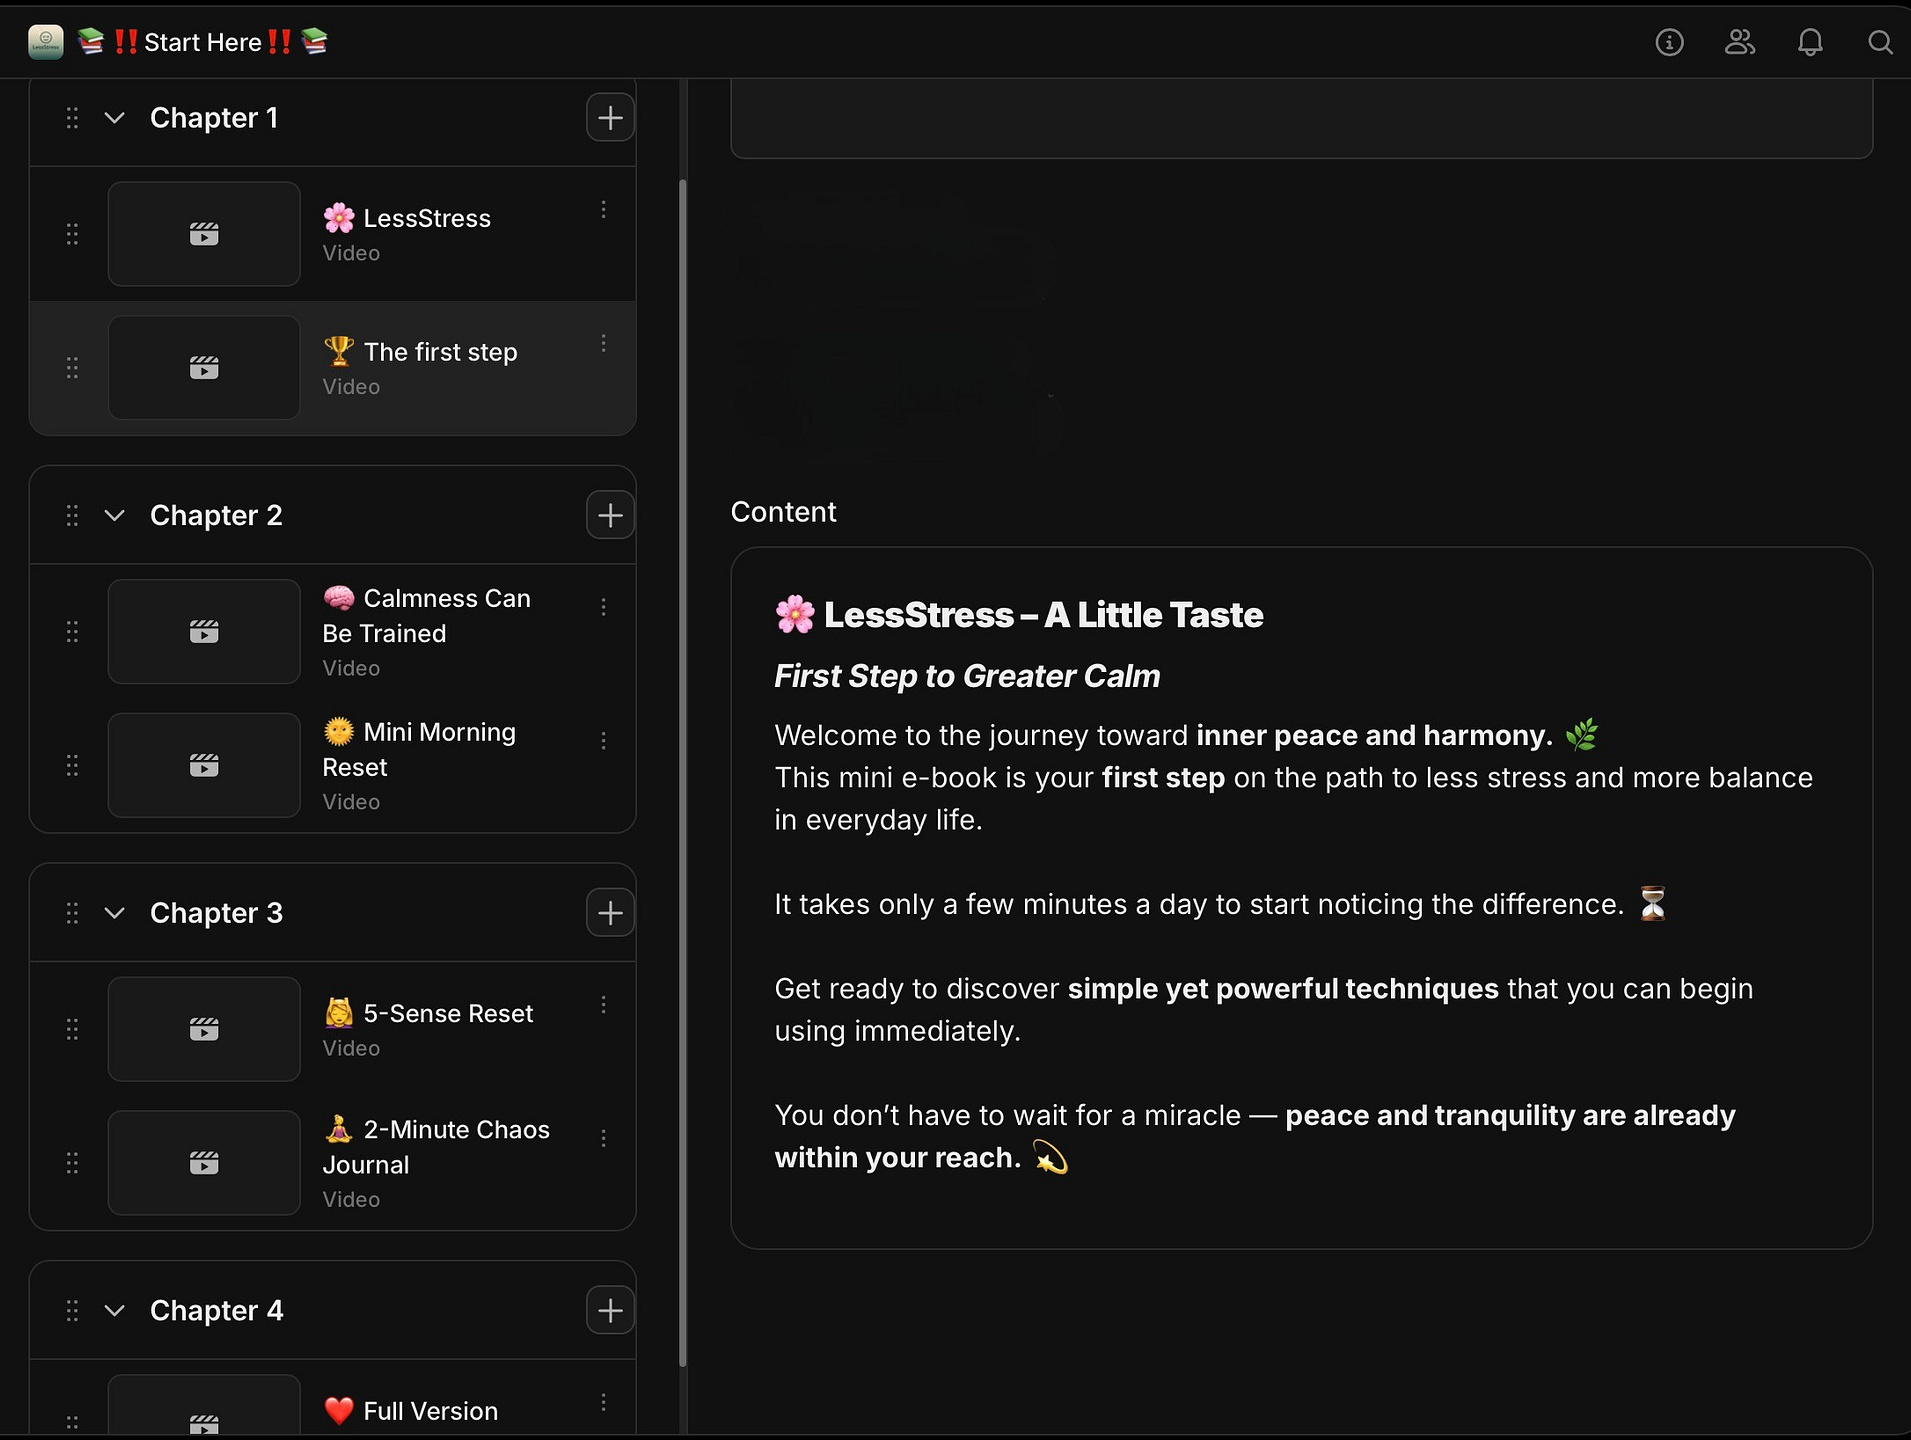This screenshot has height=1440, width=1911.
Task: Click the drag handle of LessStress lesson
Action: click(72, 234)
